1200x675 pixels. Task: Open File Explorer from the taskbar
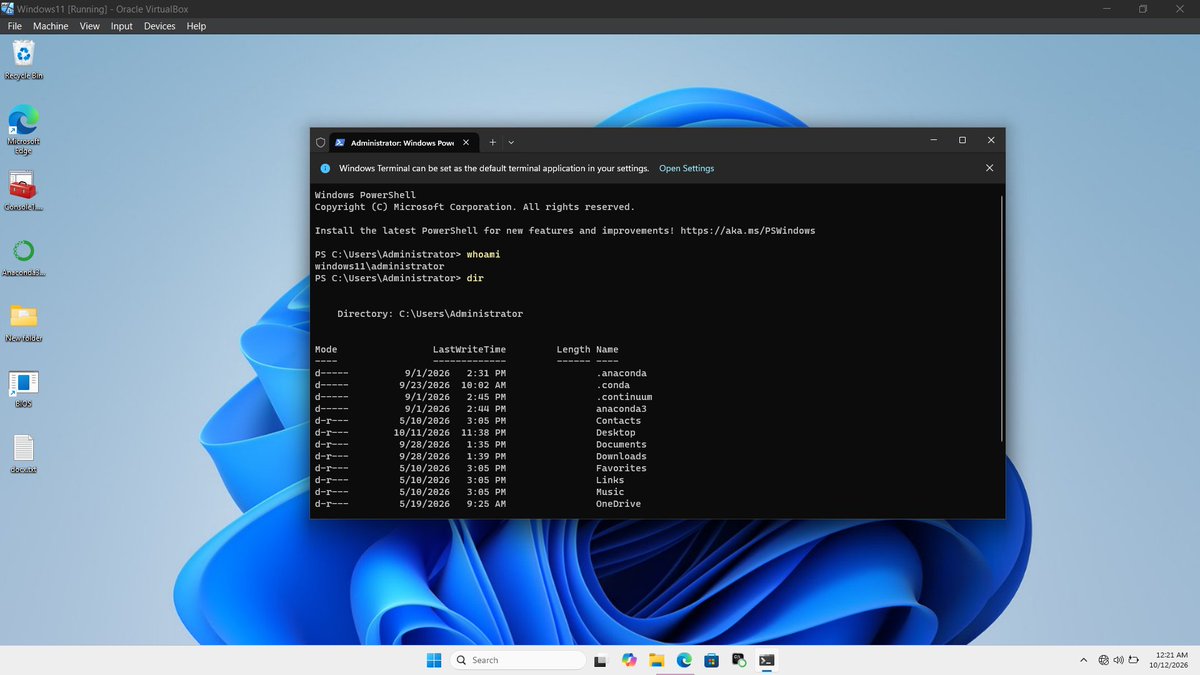point(657,660)
